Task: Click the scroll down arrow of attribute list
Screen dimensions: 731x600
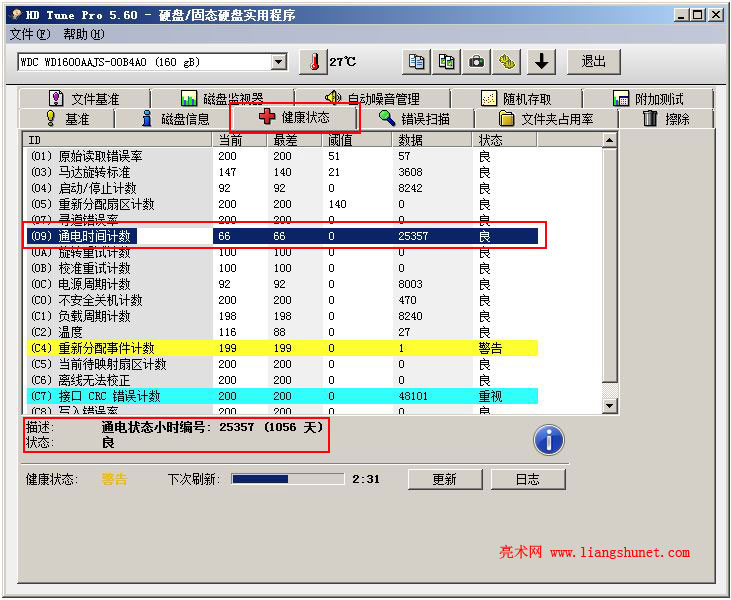Action: [x=610, y=406]
